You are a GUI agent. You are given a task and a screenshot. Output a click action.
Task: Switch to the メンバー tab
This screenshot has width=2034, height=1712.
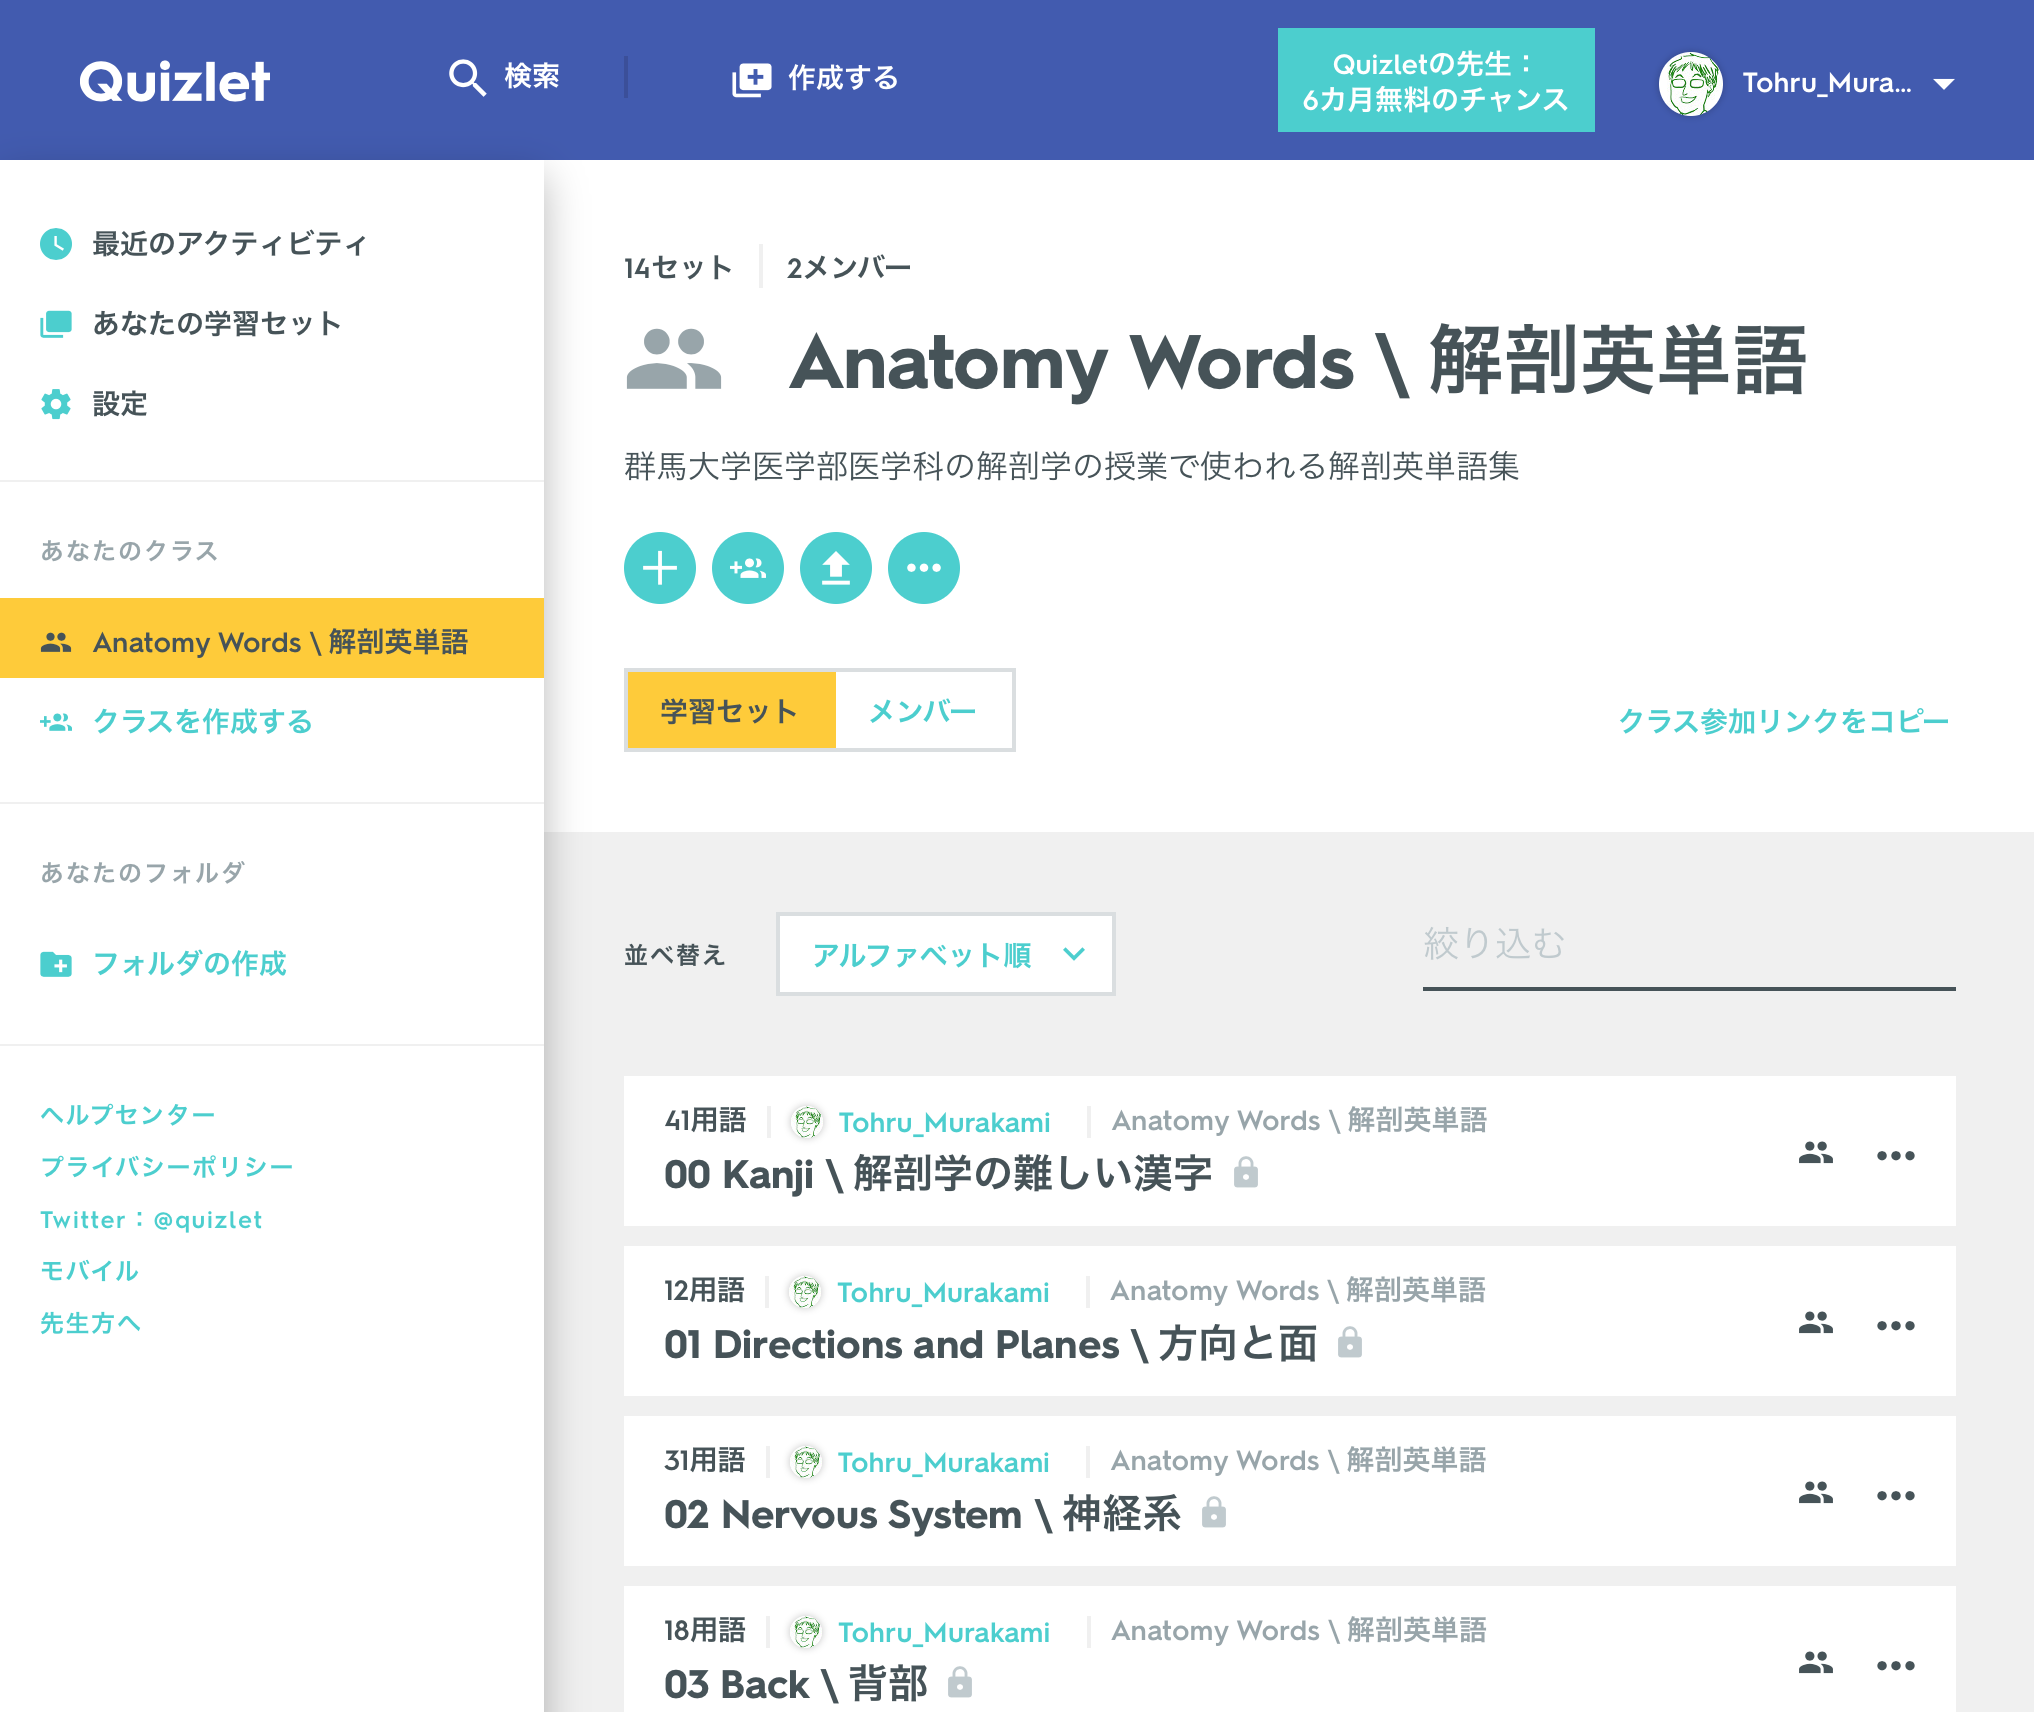tap(923, 711)
